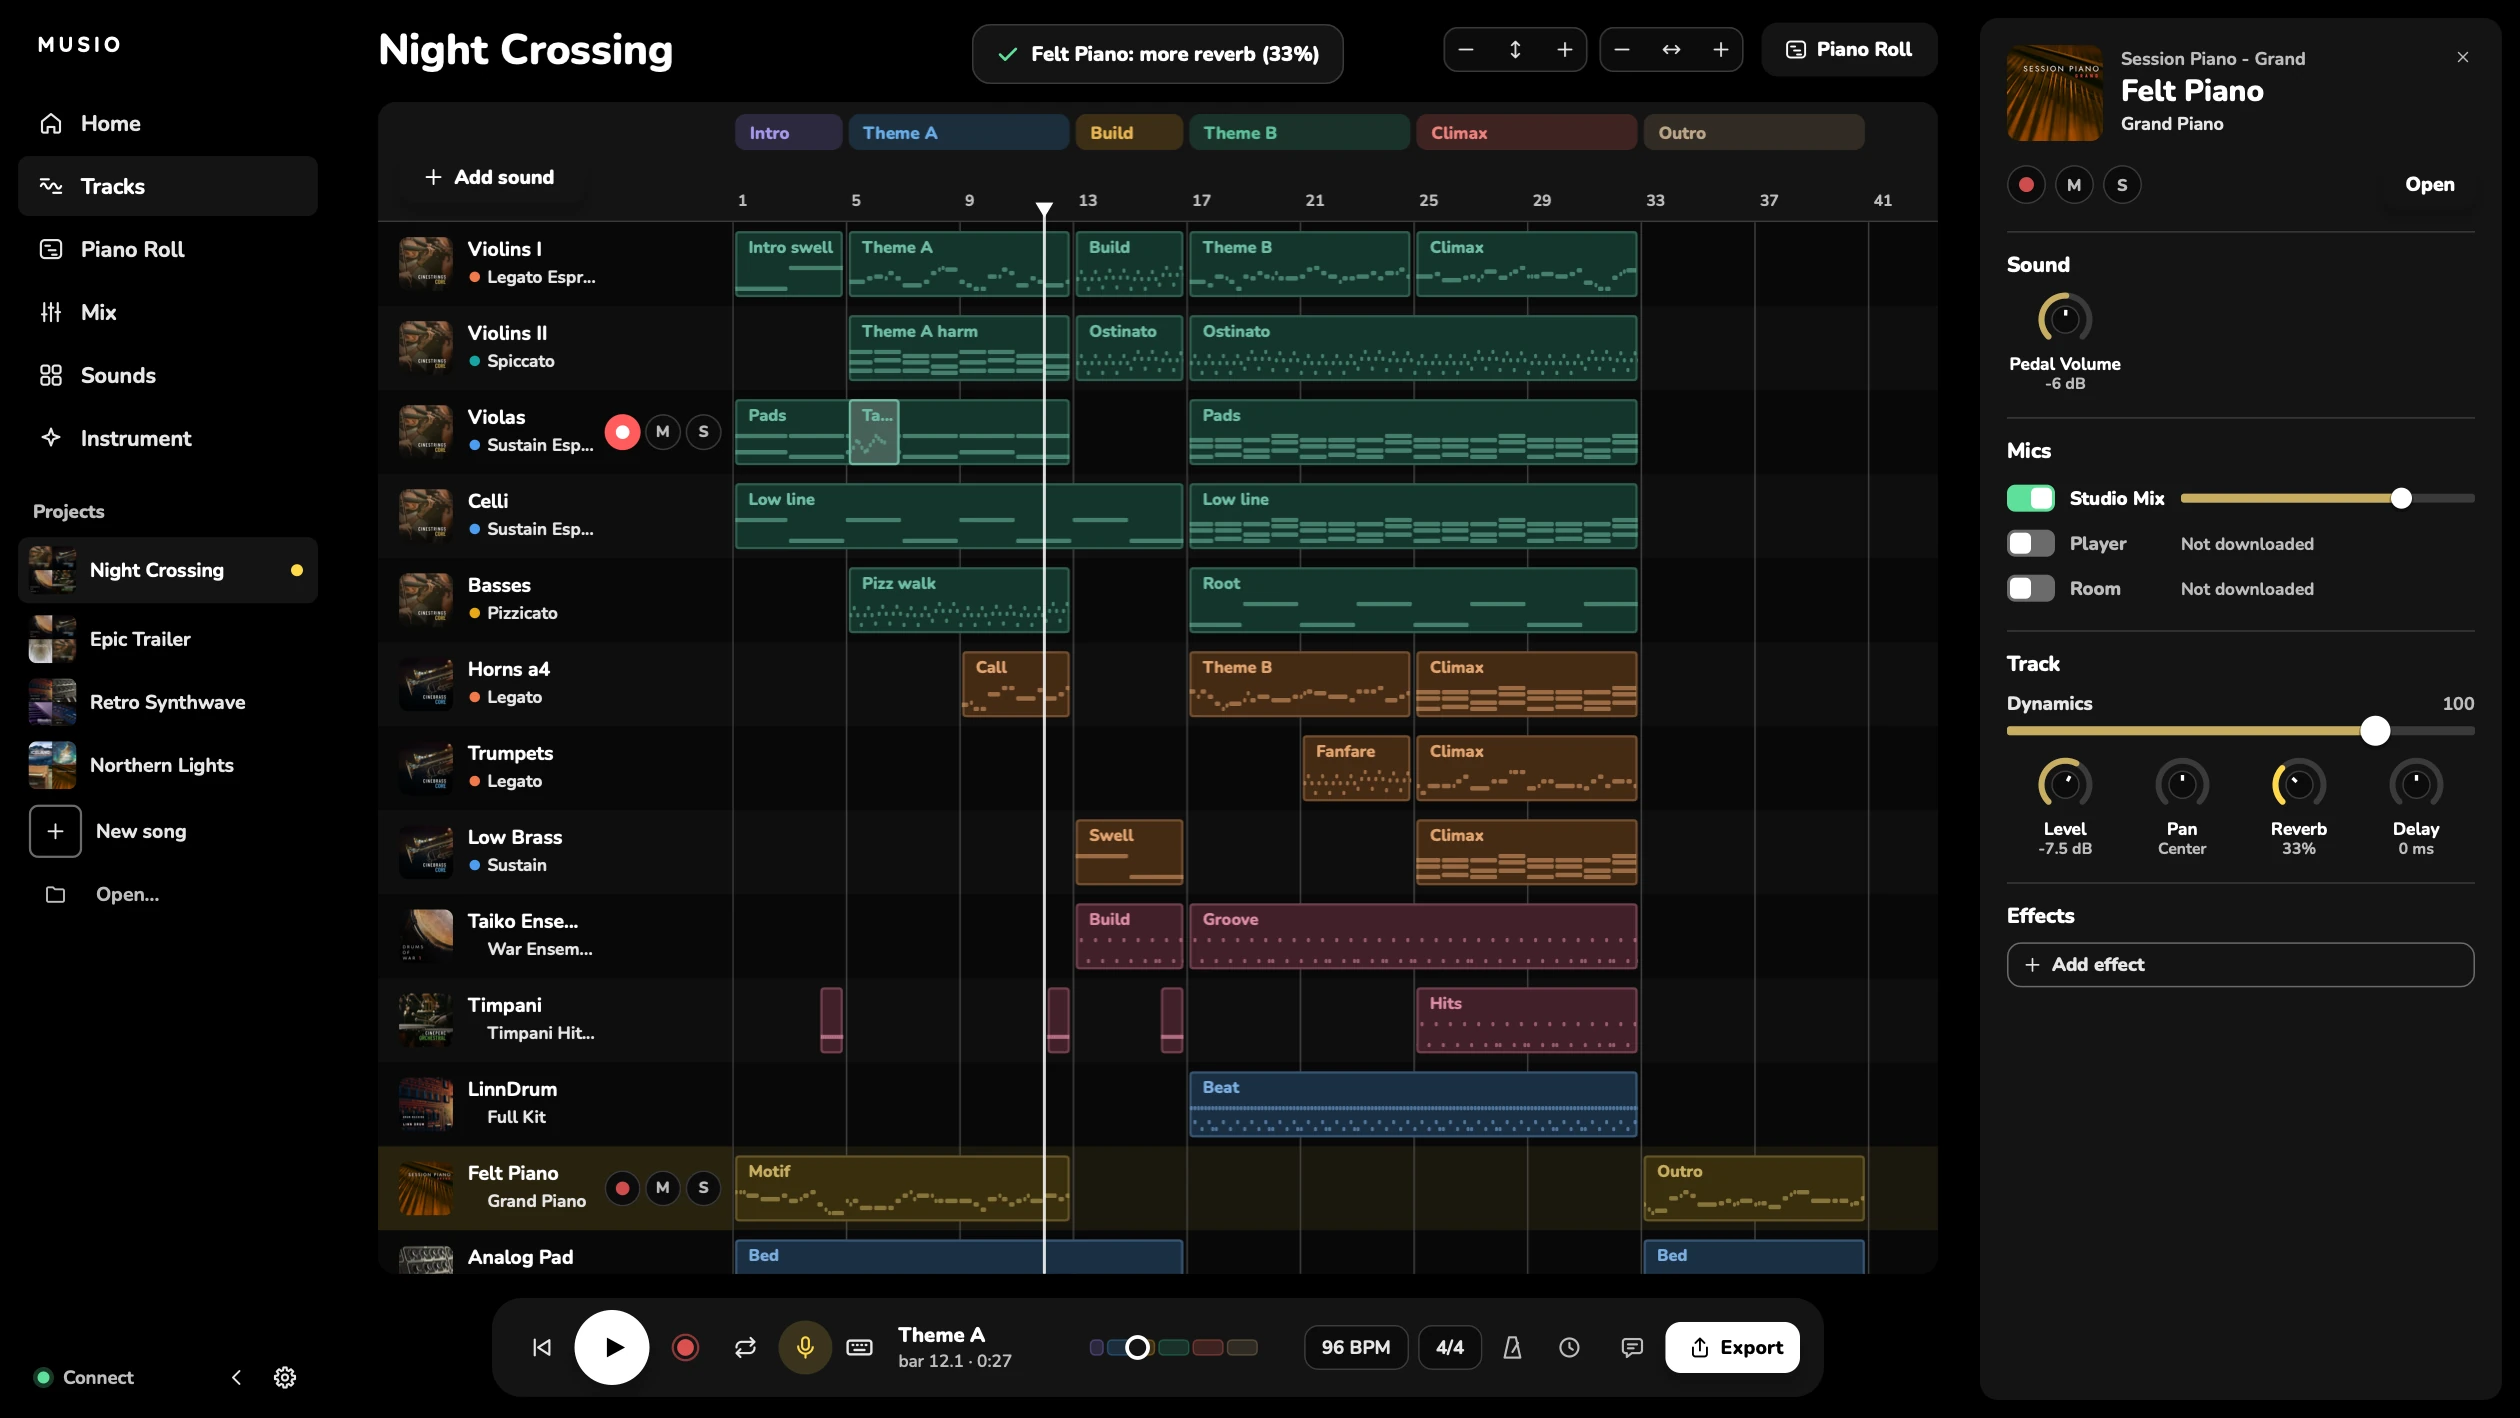This screenshot has height=1418, width=2520.
Task: Select the Climax section marker
Action: [1526, 132]
